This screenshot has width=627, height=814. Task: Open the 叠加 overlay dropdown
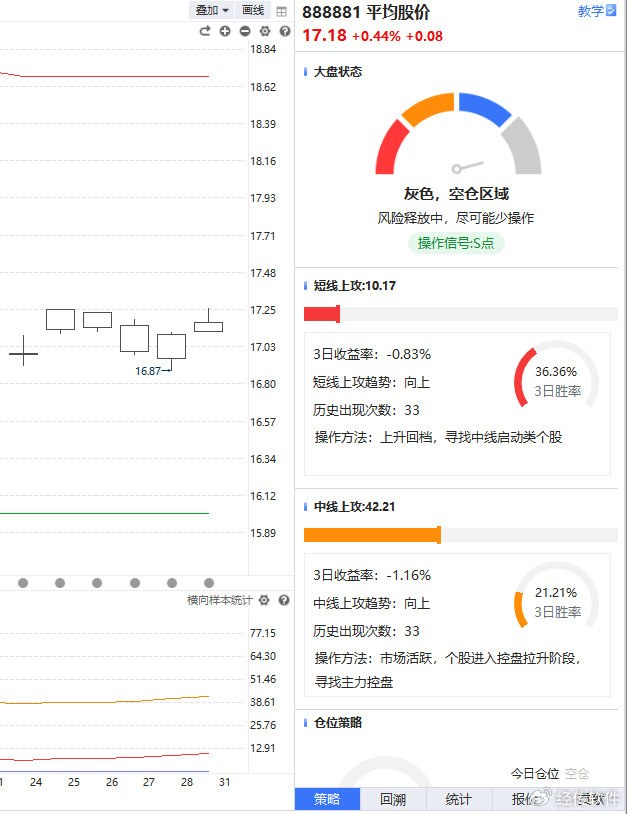[x=212, y=10]
